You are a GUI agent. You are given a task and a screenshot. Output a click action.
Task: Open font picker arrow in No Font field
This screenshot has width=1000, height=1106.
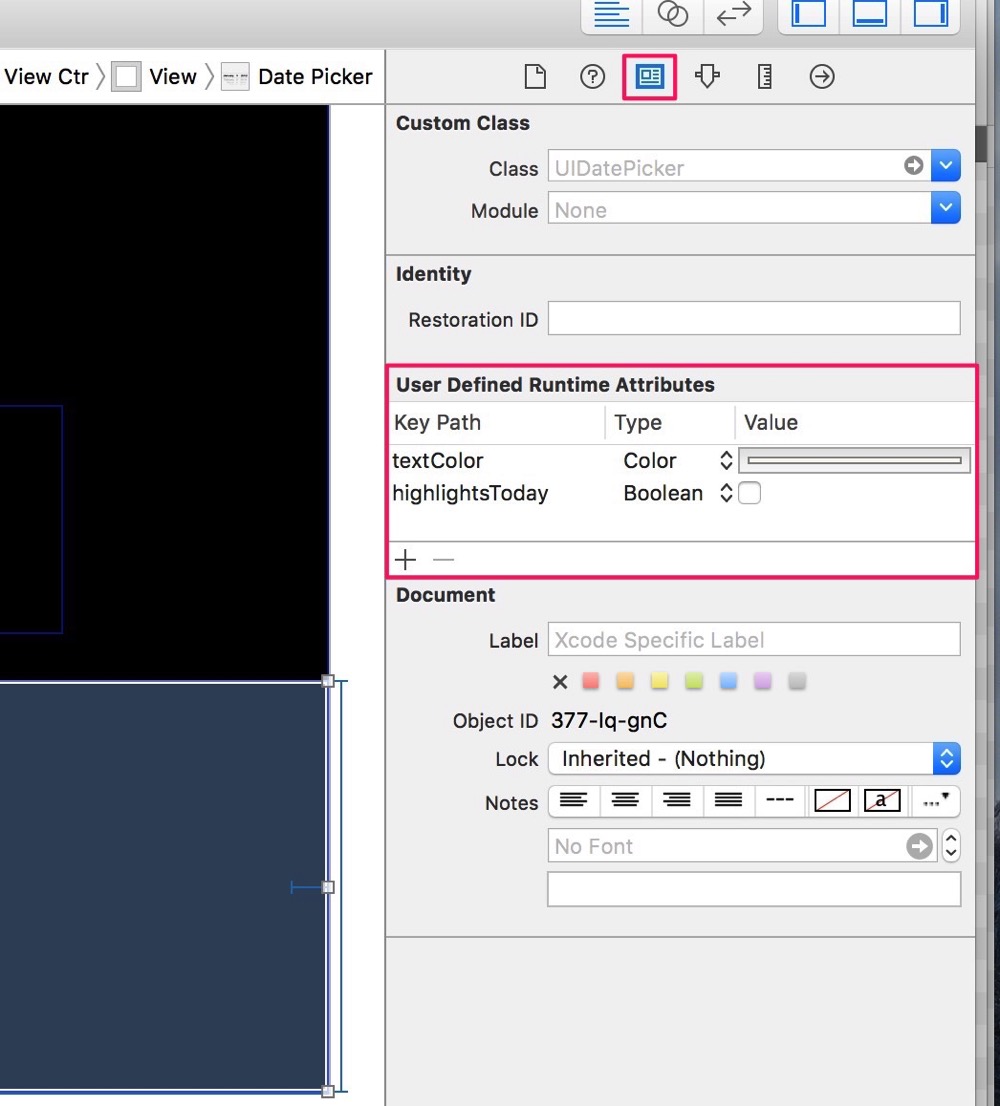point(920,846)
